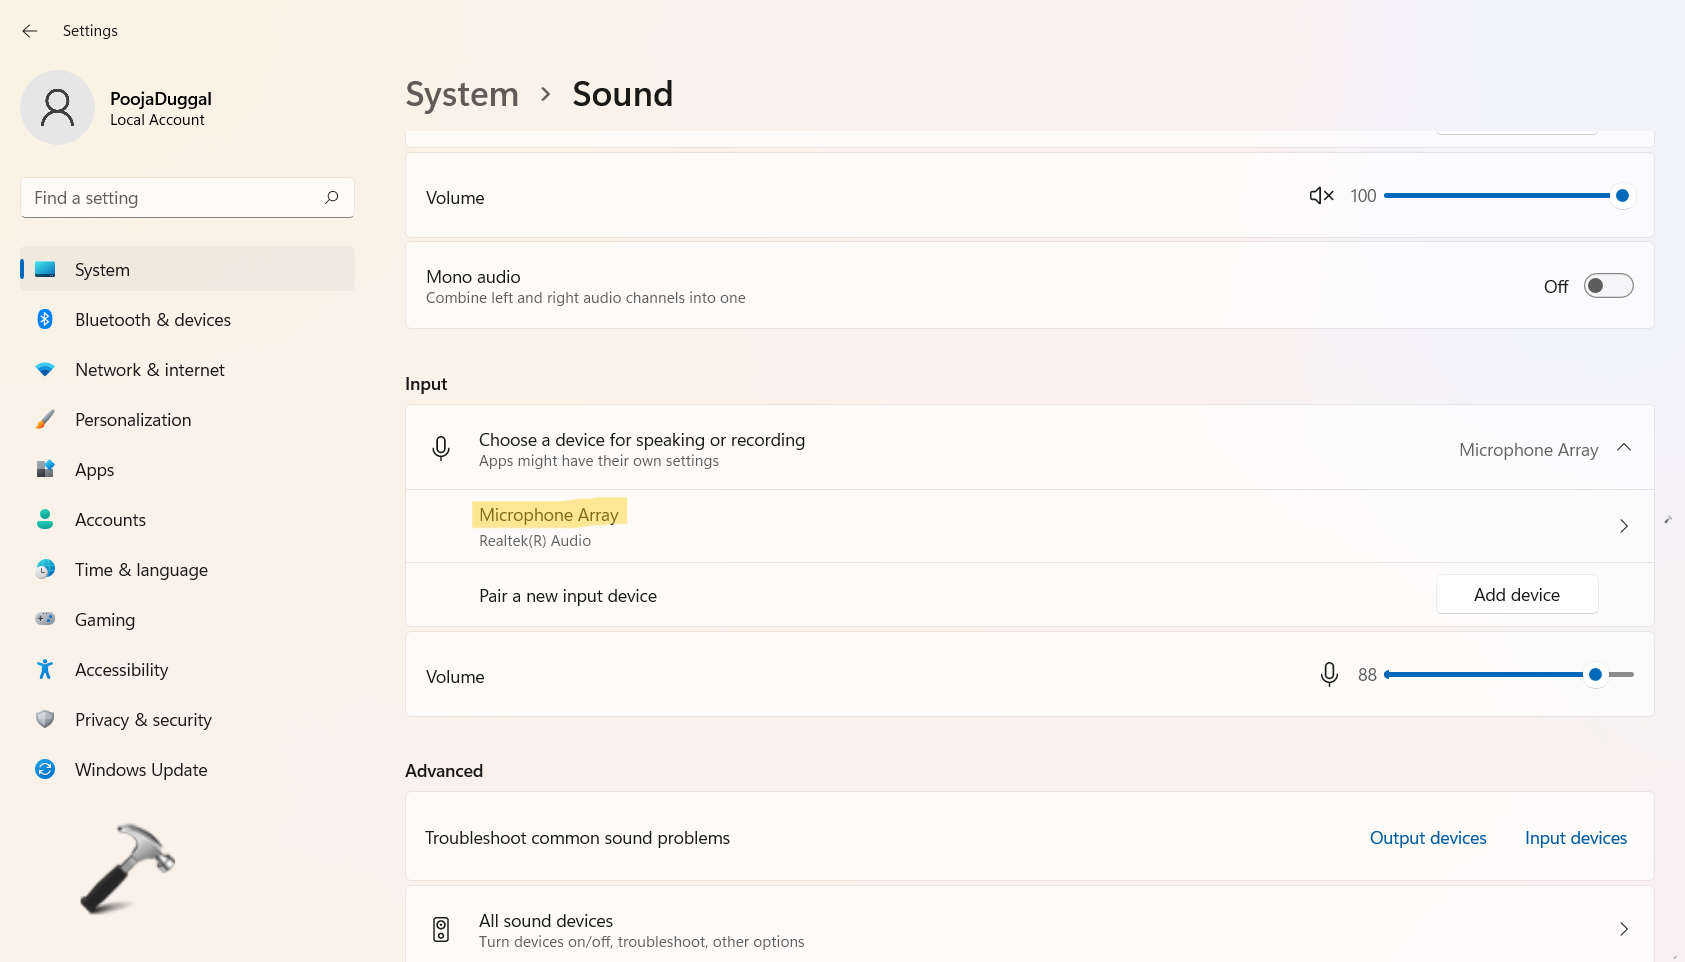Open All sound devices page
This screenshot has width=1685, height=962.
click(x=1028, y=929)
